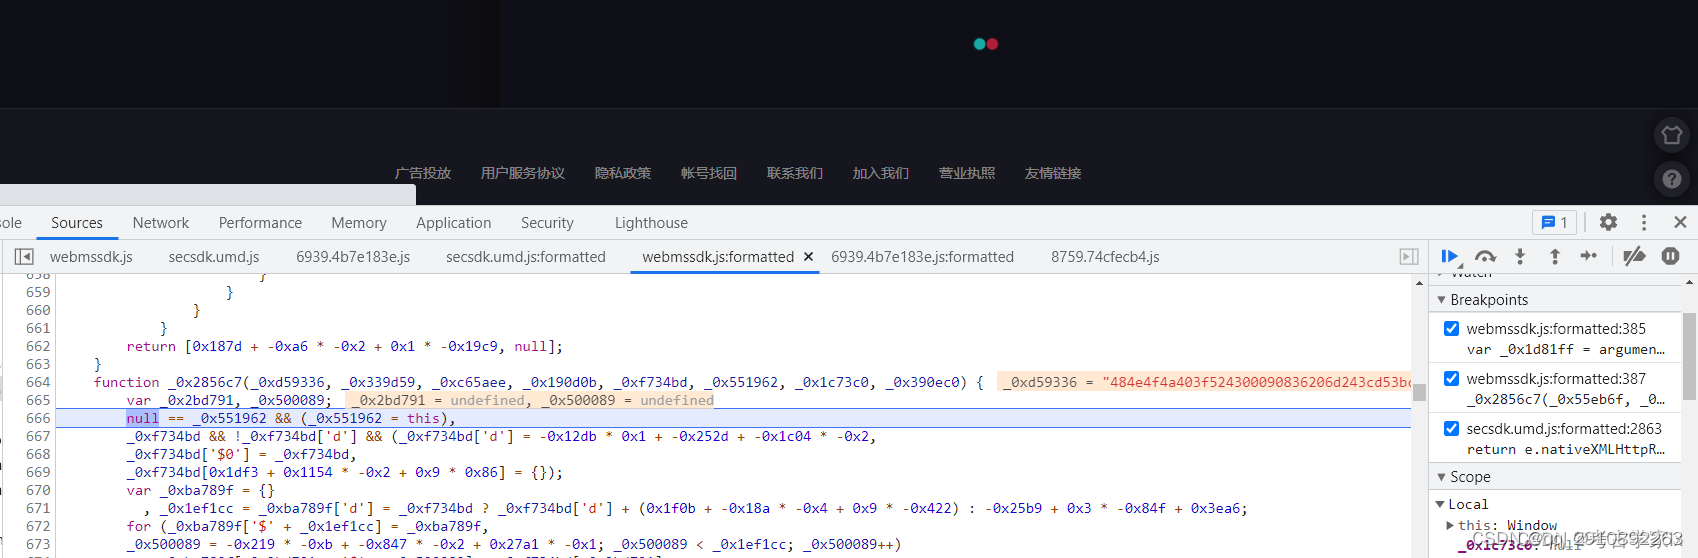Click line number 671 in gutter
Image resolution: width=1698 pixels, height=558 pixels.
[38, 508]
